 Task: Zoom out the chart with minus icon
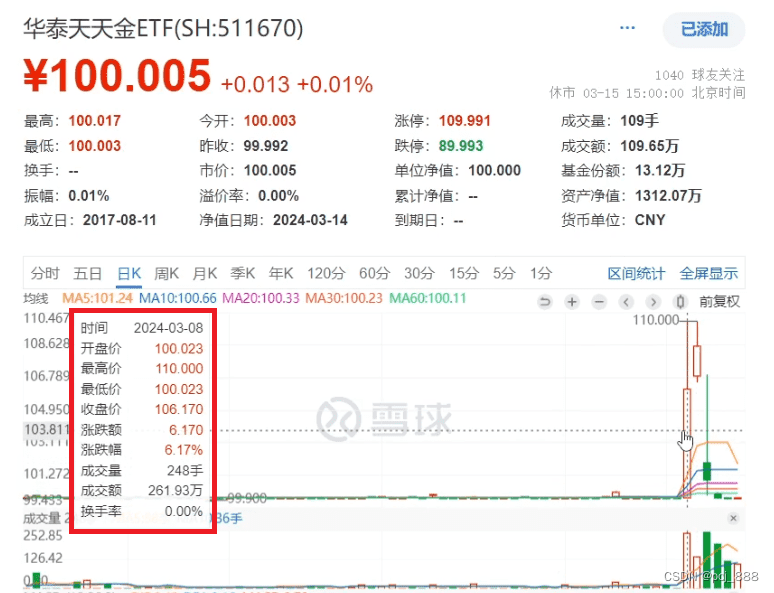[x=599, y=301]
